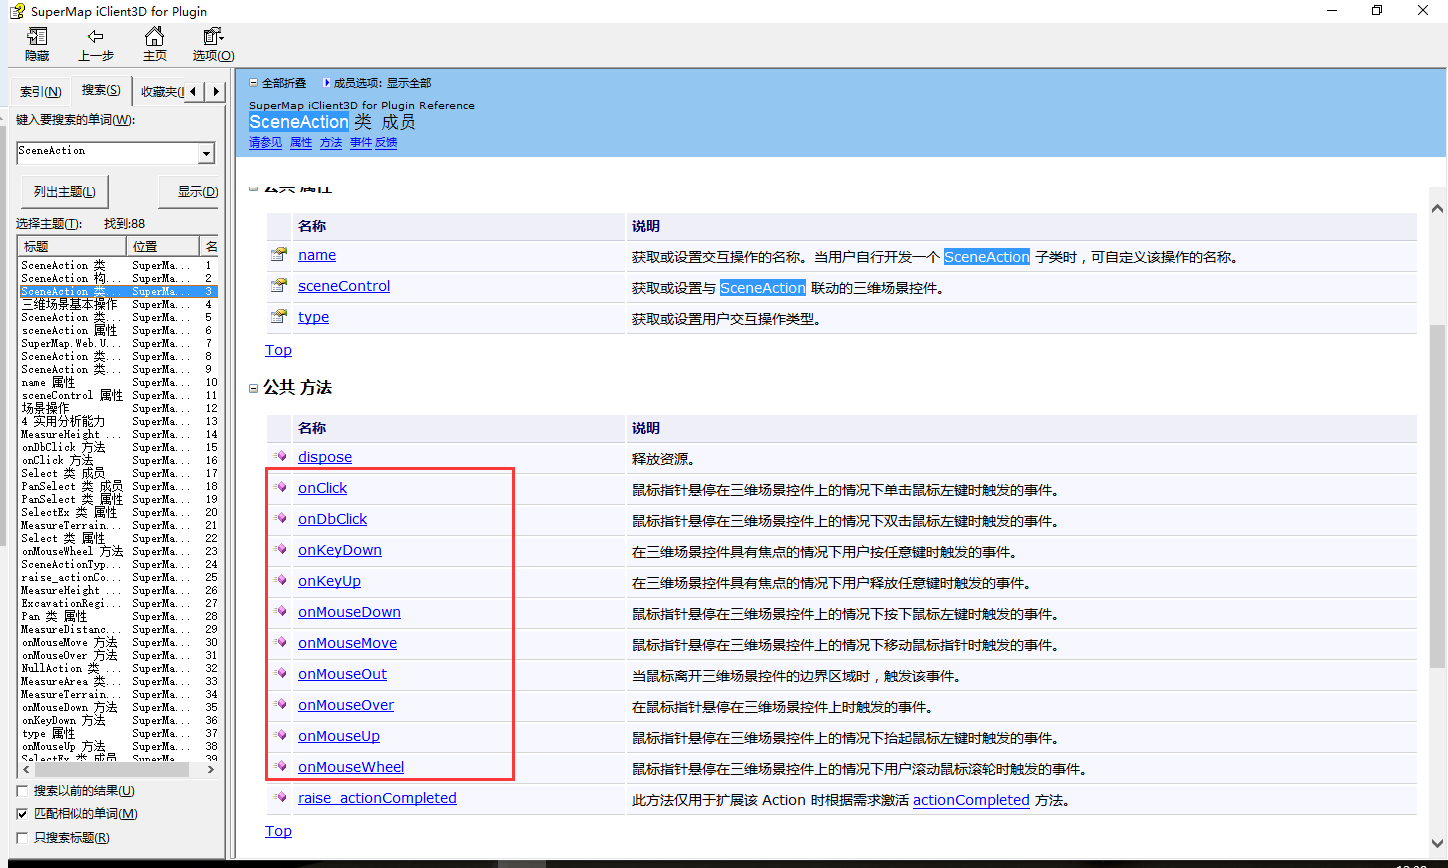Uncheck 匹配相似的单词(M) checkbox
1448x868 pixels.
click(x=23, y=814)
